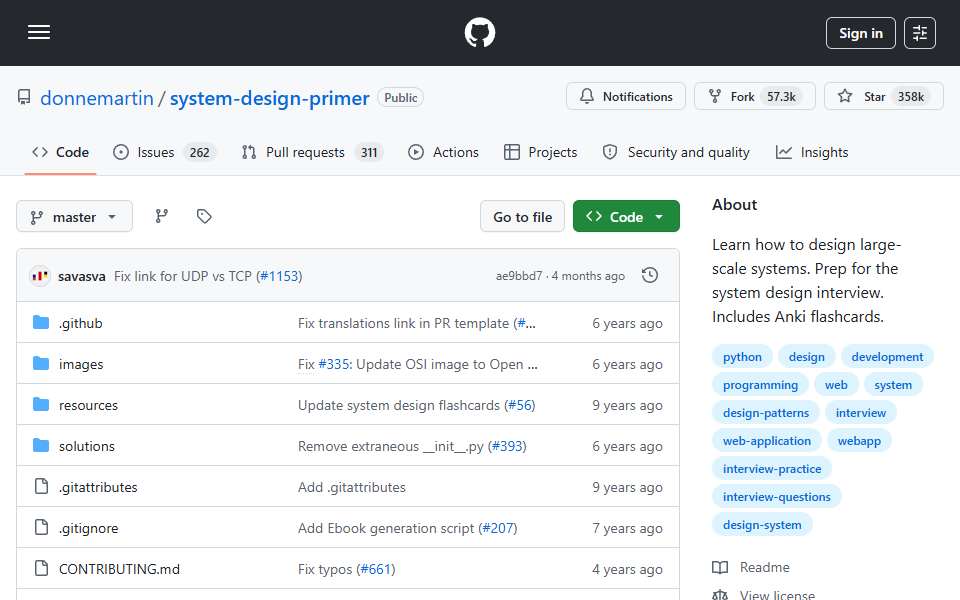This screenshot has height=600, width=960.
Task: Open the .github folder
Action: [81, 323]
